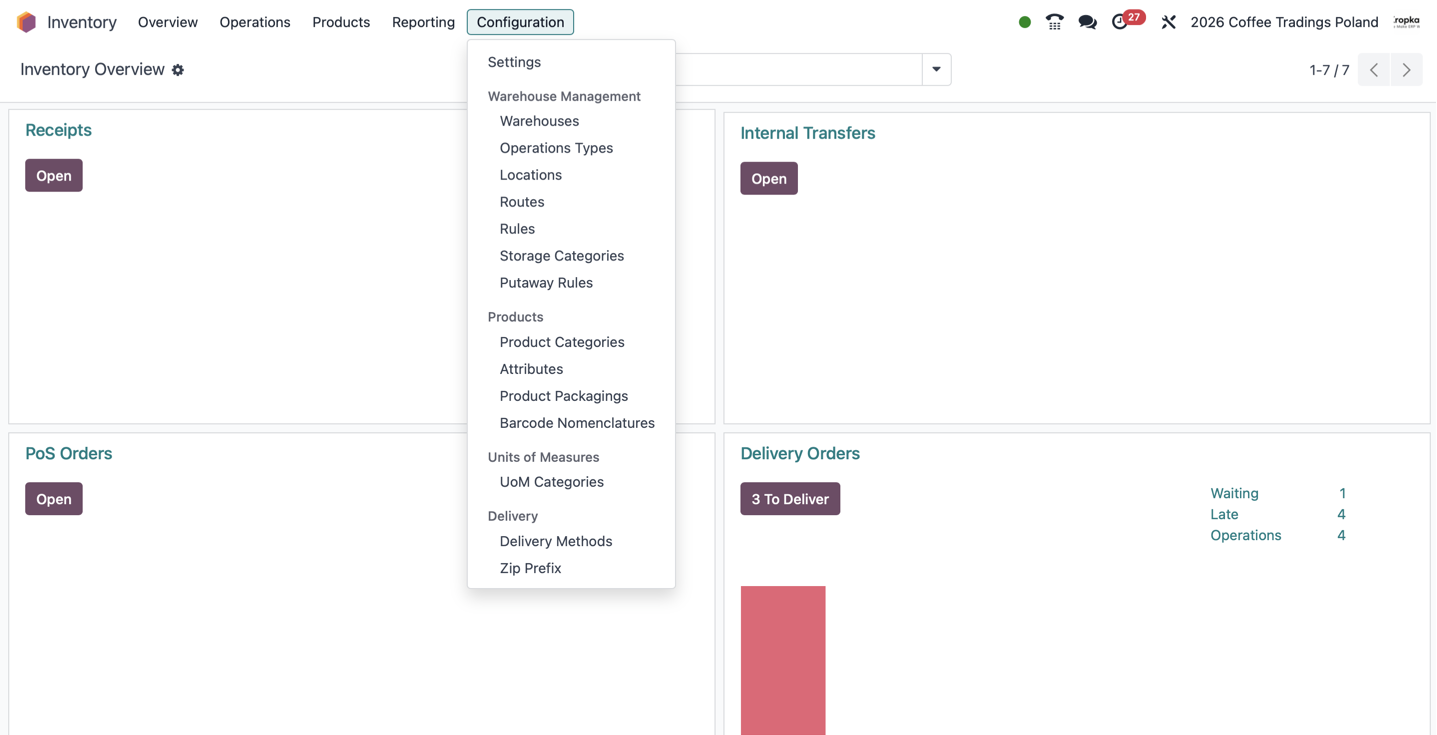Select Attributes menu entry
This screenshot has width=1437, height=735.
571,369
